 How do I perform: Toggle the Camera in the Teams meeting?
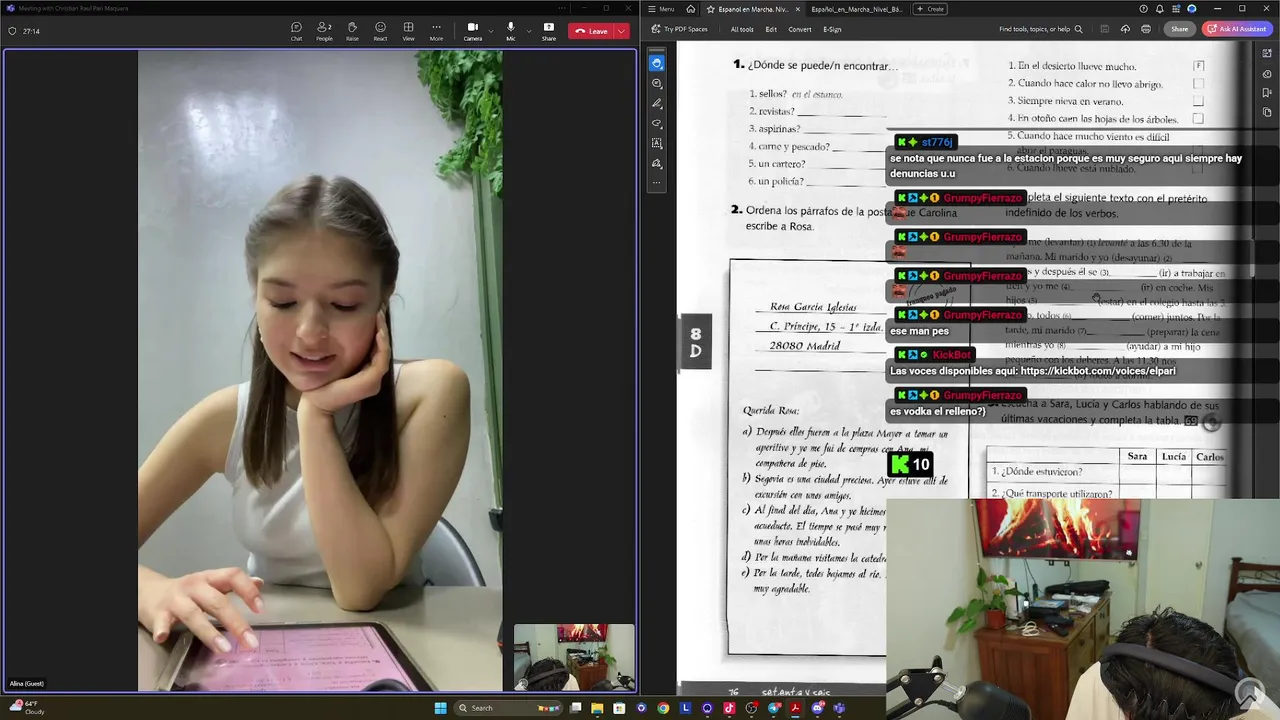click(472, 31)
